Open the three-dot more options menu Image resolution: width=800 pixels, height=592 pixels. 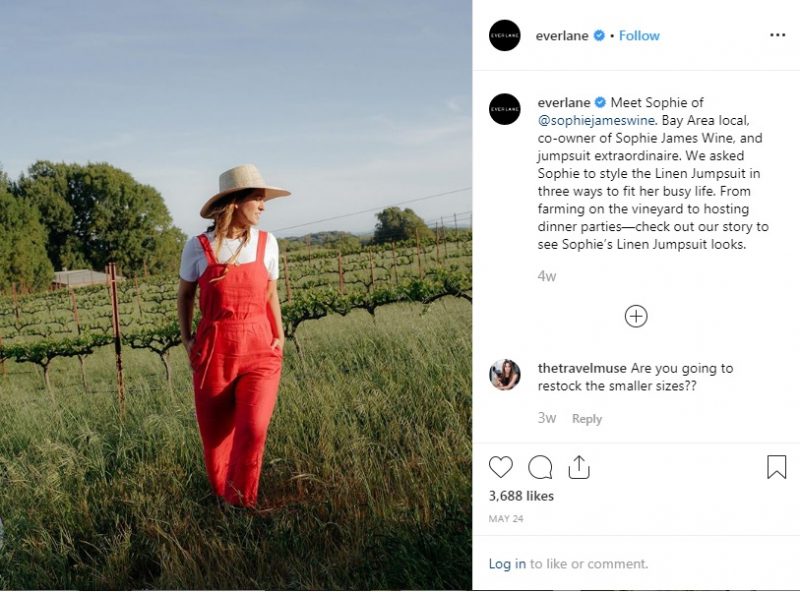pyautogui.click(x=777, y=35)
